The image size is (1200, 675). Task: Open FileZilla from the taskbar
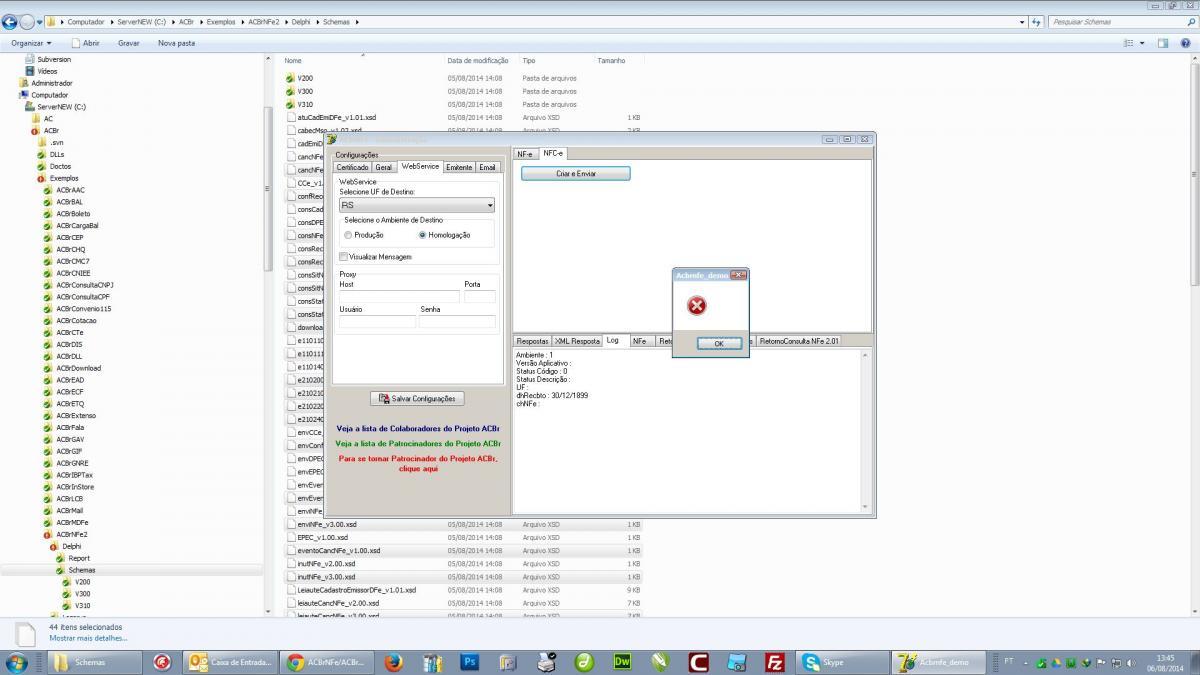click(774, 662)
